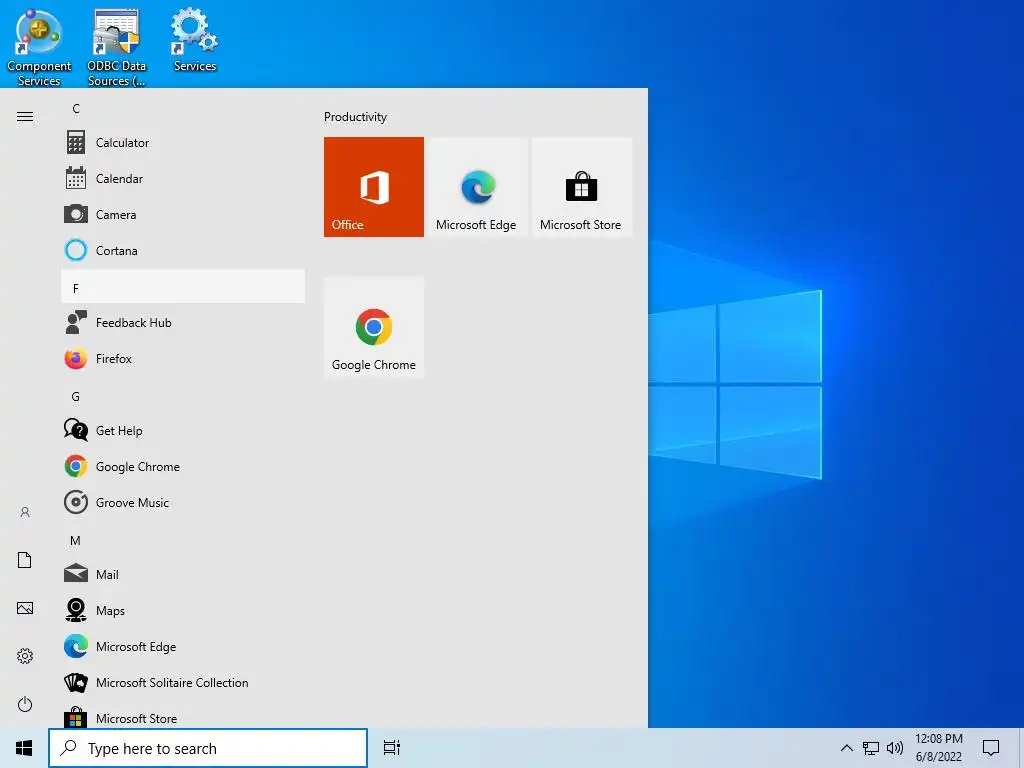Select the M letter group header
The width and height of the screenshot is (1024, 768).
click(183, 541)
